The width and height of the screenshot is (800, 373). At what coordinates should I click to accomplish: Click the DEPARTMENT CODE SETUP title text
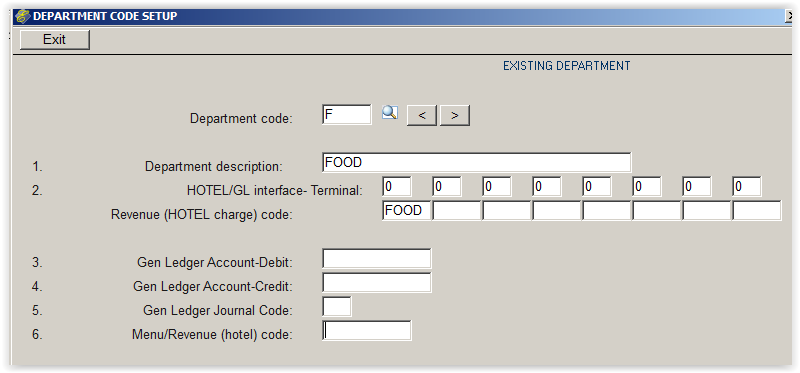105,16
